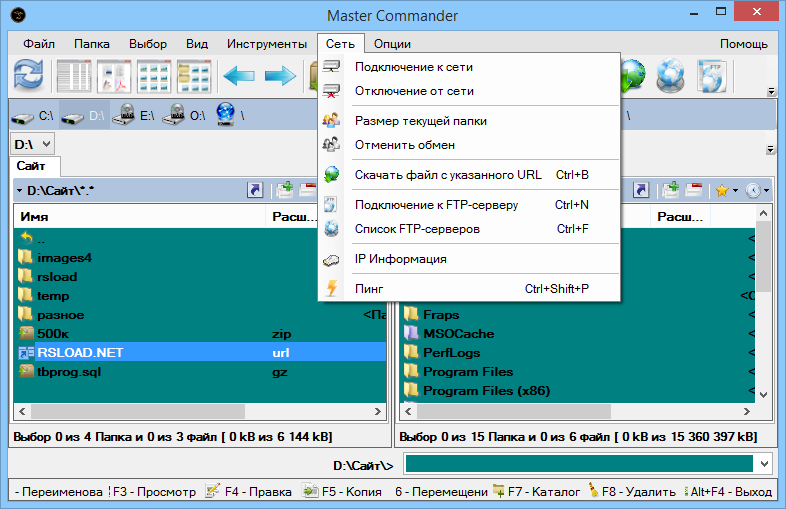786x509 pixels.
Task: Open the Опции menu
Action: [392, 44]
